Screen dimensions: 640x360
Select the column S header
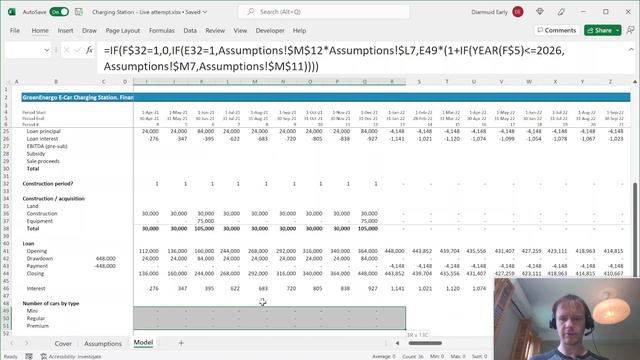tap(419, 82)
